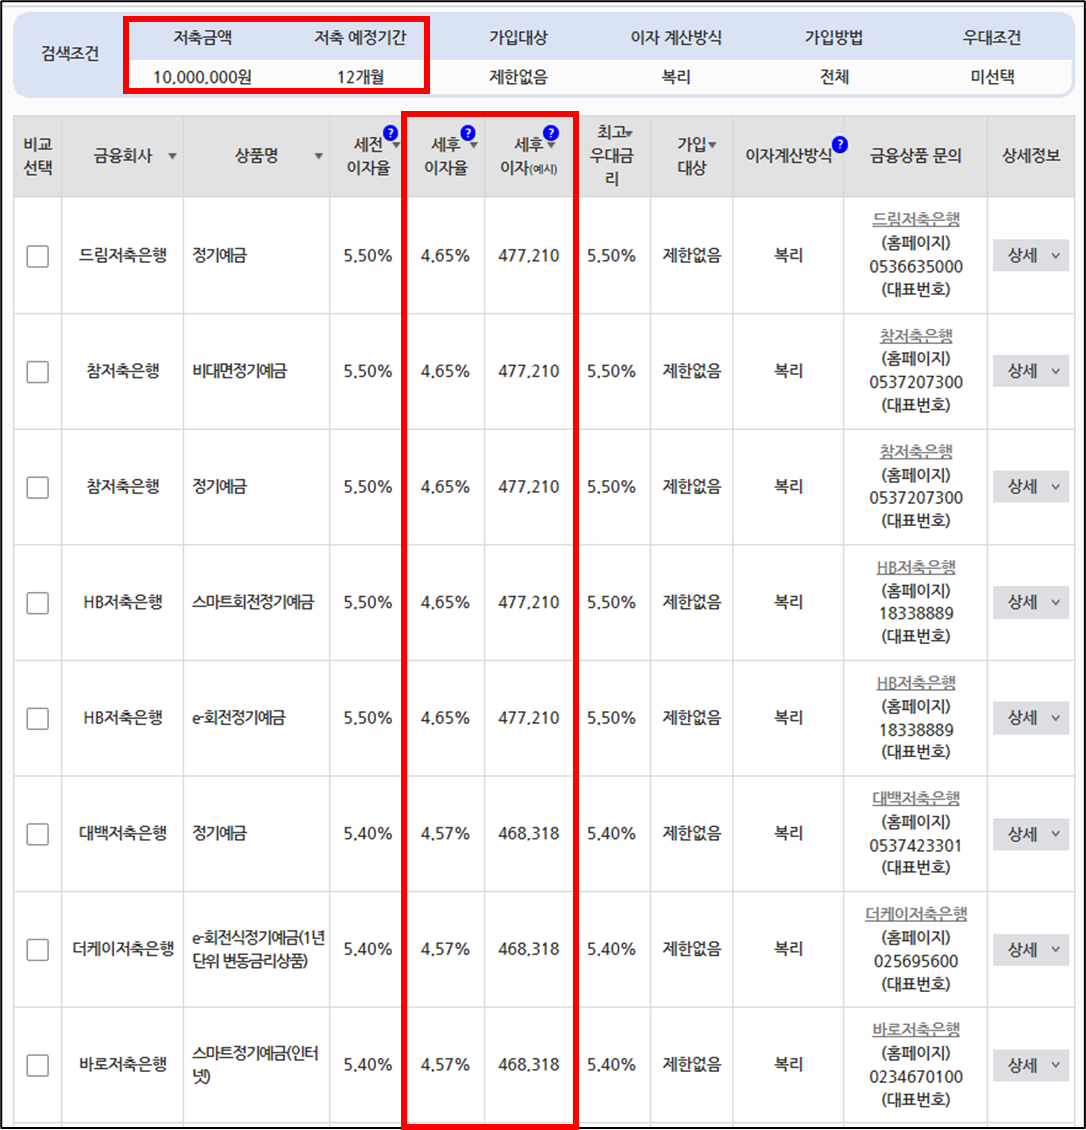Image resolution: width=1086 pixels, height=1130 pixels.
Task: Click 제한없음 value under 가입대상 search condition
Action: coord(518,76)
